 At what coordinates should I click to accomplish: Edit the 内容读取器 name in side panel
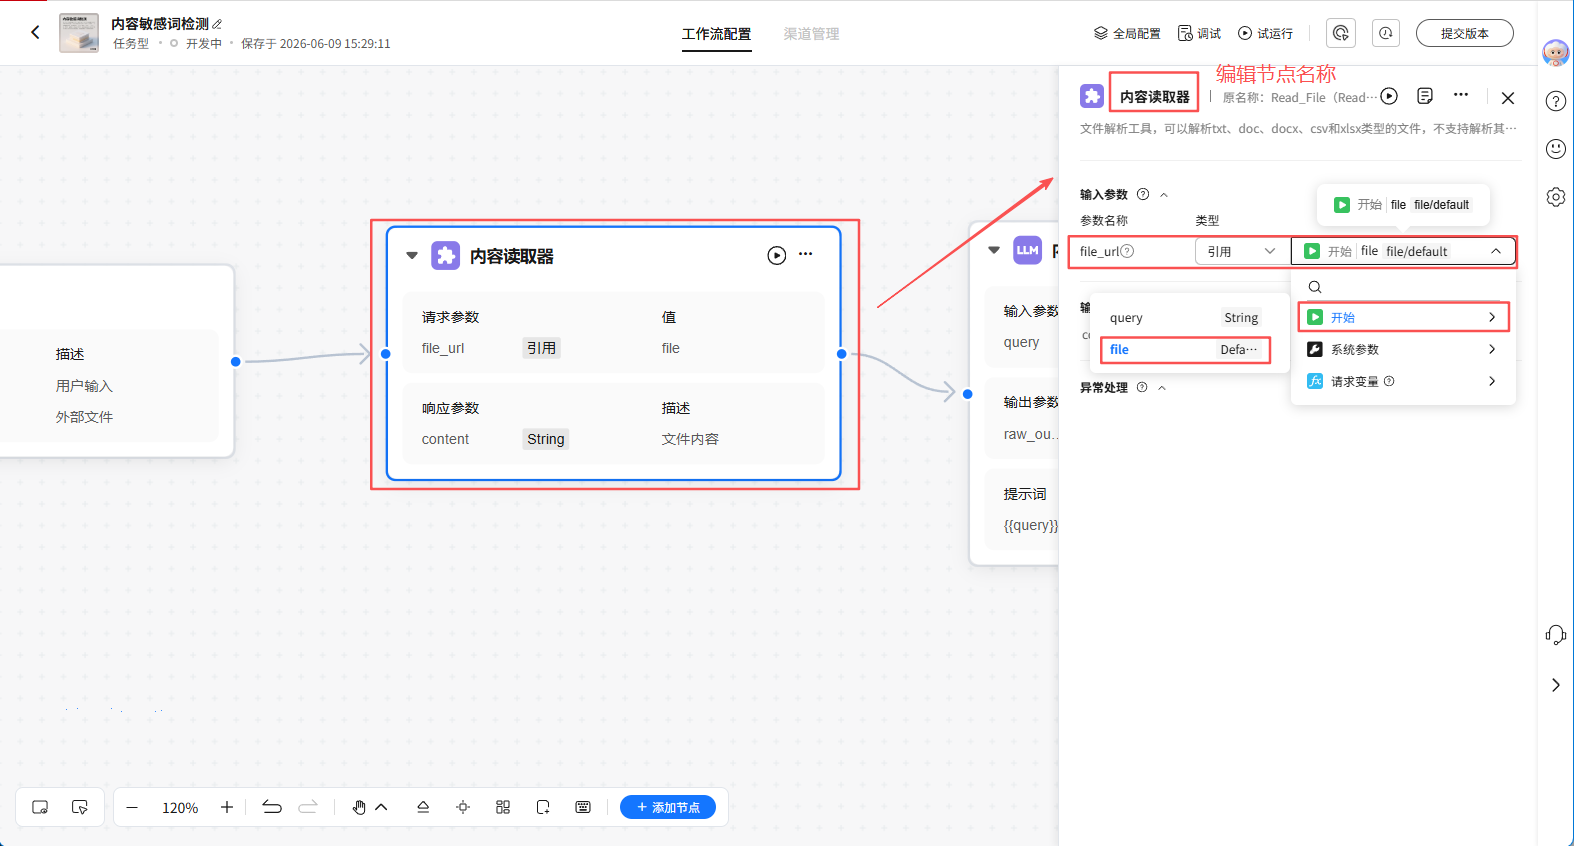(1154, 97)
